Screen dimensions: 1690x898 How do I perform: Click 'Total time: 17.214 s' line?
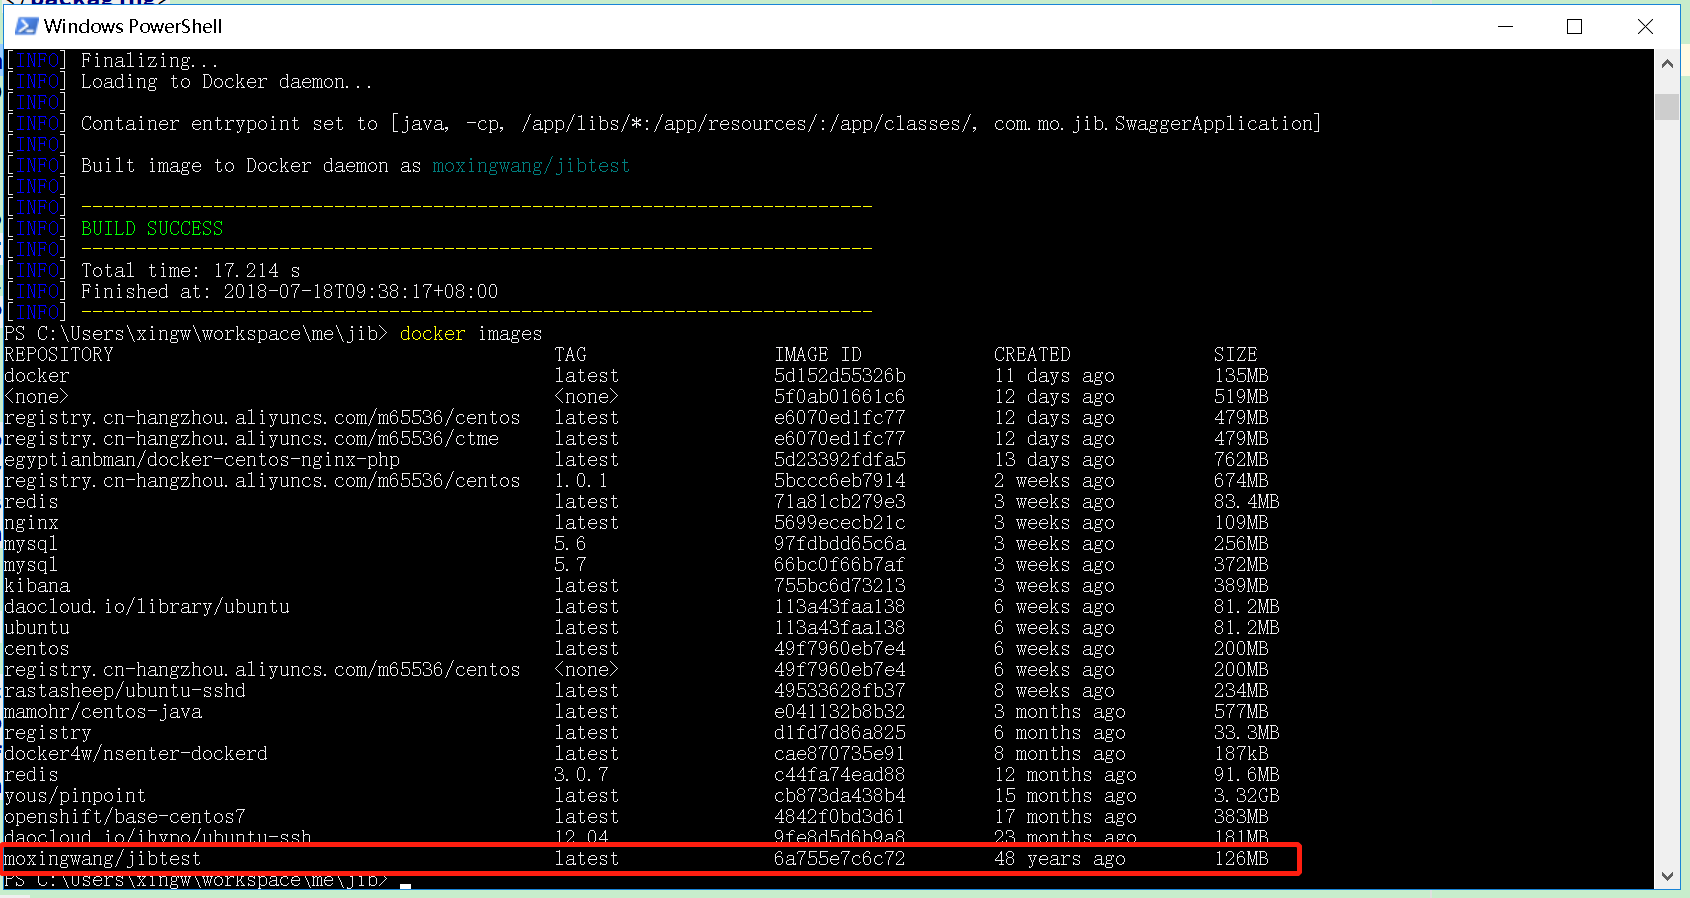[190, 271]
